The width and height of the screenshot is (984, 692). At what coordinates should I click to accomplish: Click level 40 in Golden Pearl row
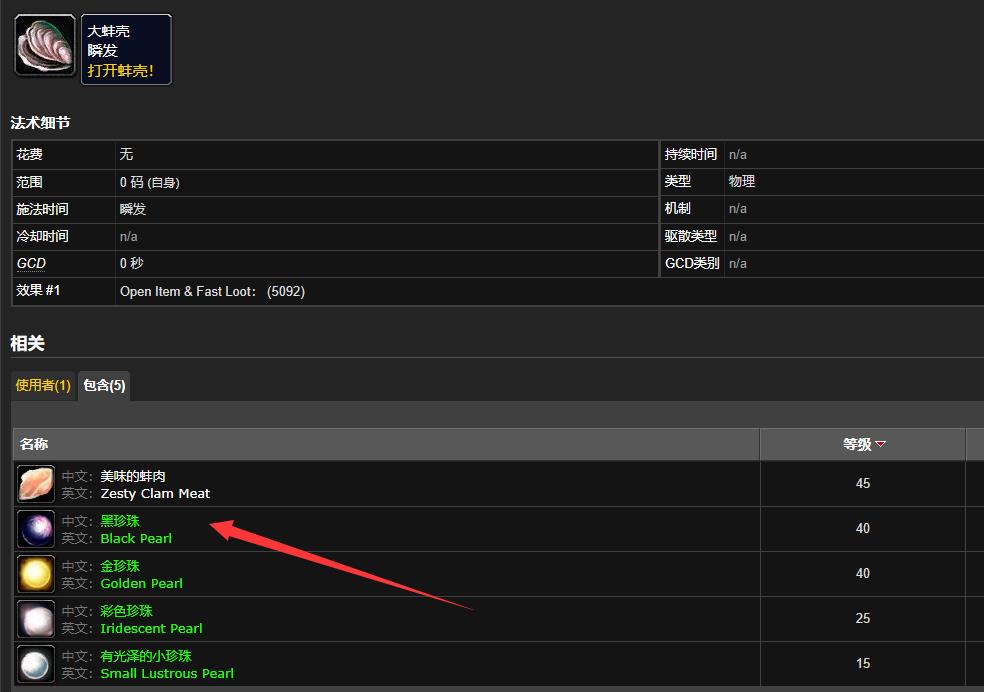click(863, 574)
